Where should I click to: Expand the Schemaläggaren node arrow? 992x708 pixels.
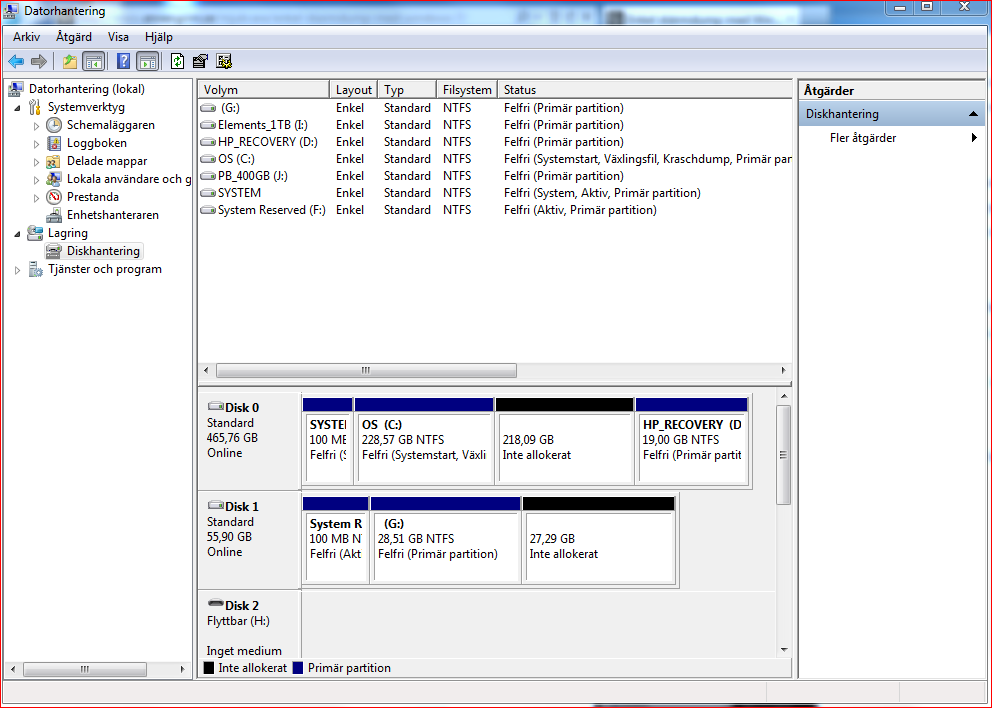click(36, 126)
